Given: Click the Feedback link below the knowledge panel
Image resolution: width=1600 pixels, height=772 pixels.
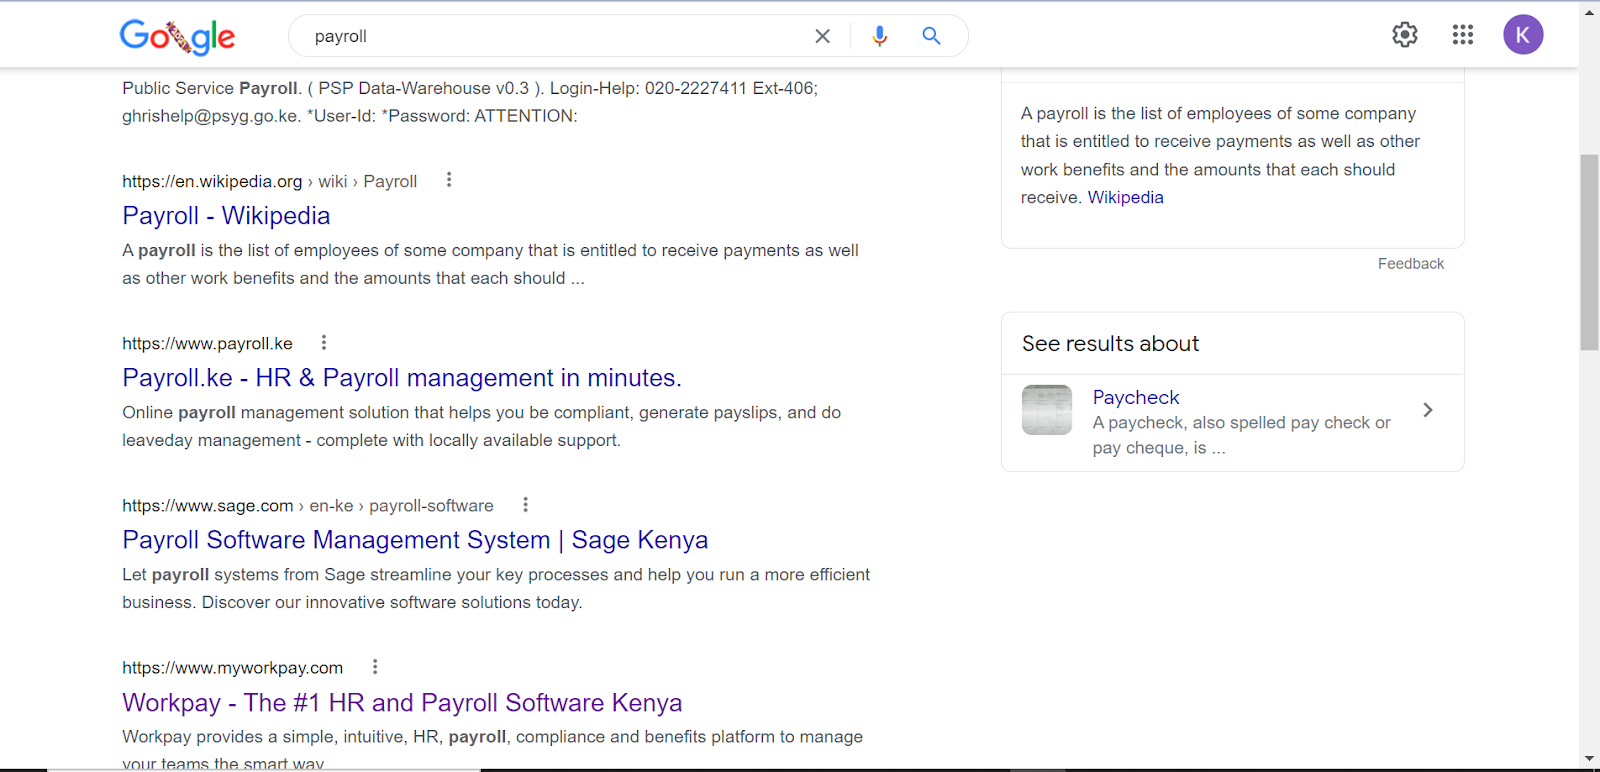Looking at the screenshot, I should [x=1411, y=264].
